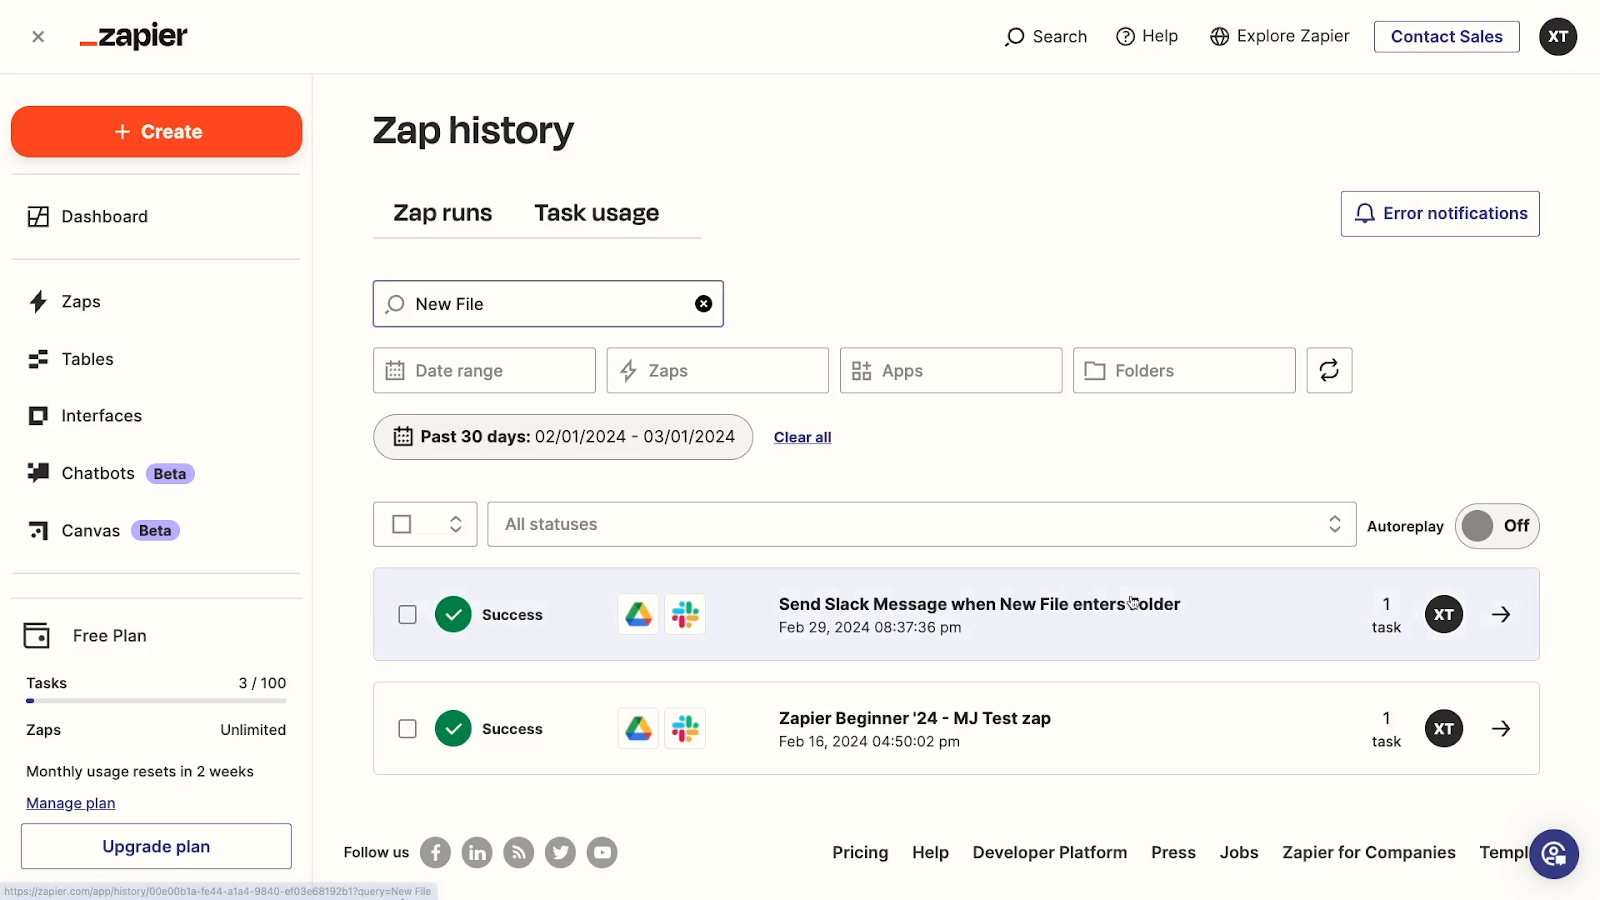The height and width of the screenshot is (900, 1600).
Task: Open the Zaps filter dropdown
Action: (x=717, y=371)
